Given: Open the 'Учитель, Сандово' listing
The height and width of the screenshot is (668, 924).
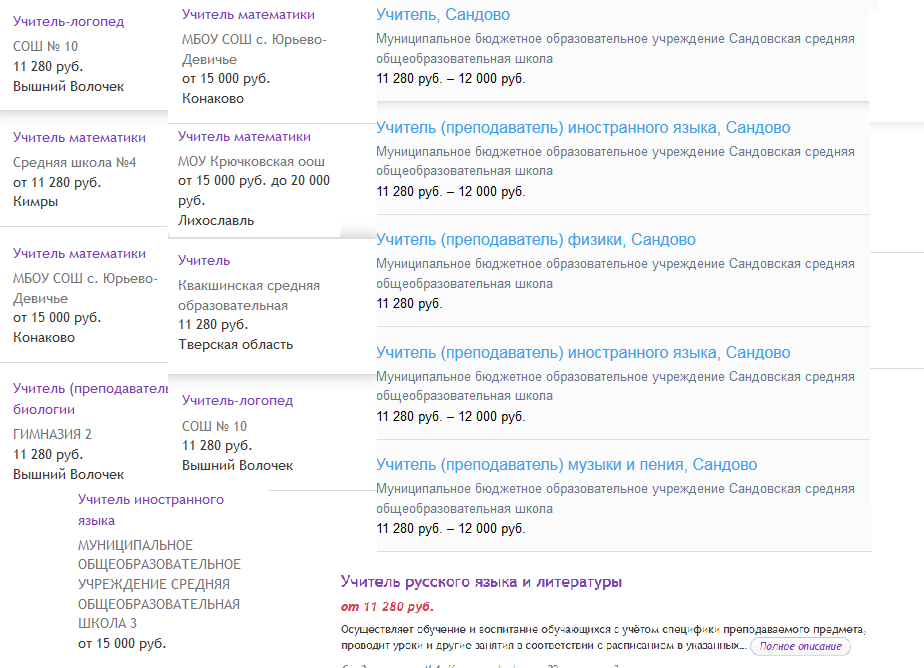Looking at the screenshot, I should click(443, 15).
